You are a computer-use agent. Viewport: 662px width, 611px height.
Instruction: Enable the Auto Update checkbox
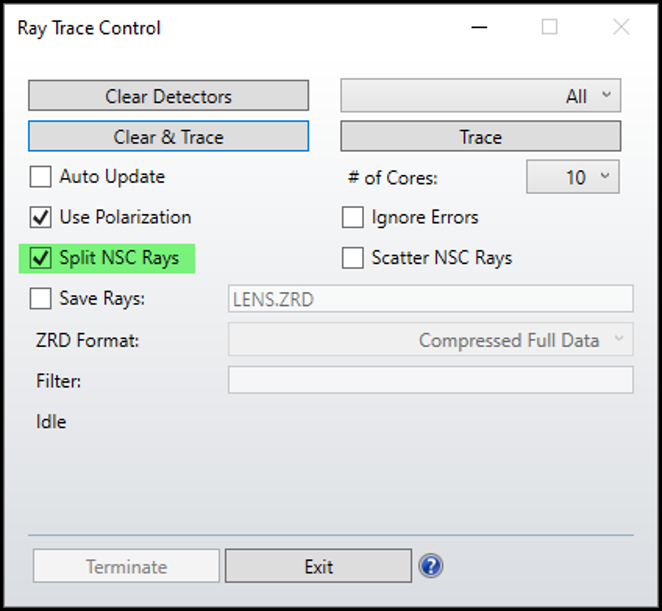[41, 177]
